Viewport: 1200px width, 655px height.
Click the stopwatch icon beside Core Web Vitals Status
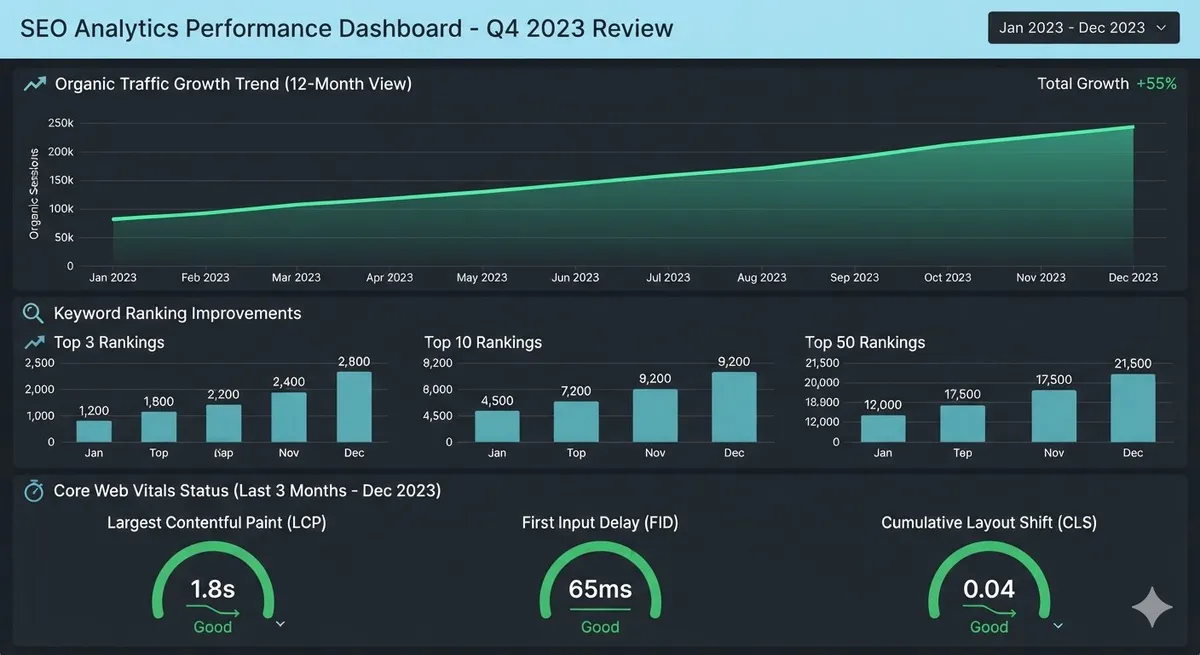pos(34,490)
